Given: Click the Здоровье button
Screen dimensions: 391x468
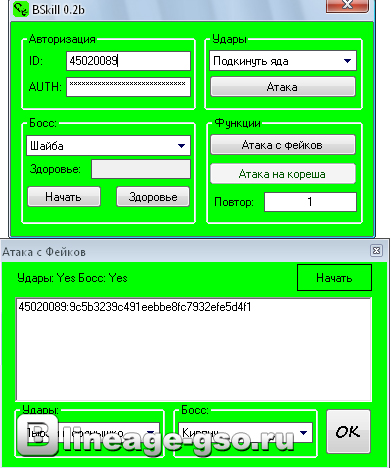Looking at the screenshot, I should pos(153,197).
